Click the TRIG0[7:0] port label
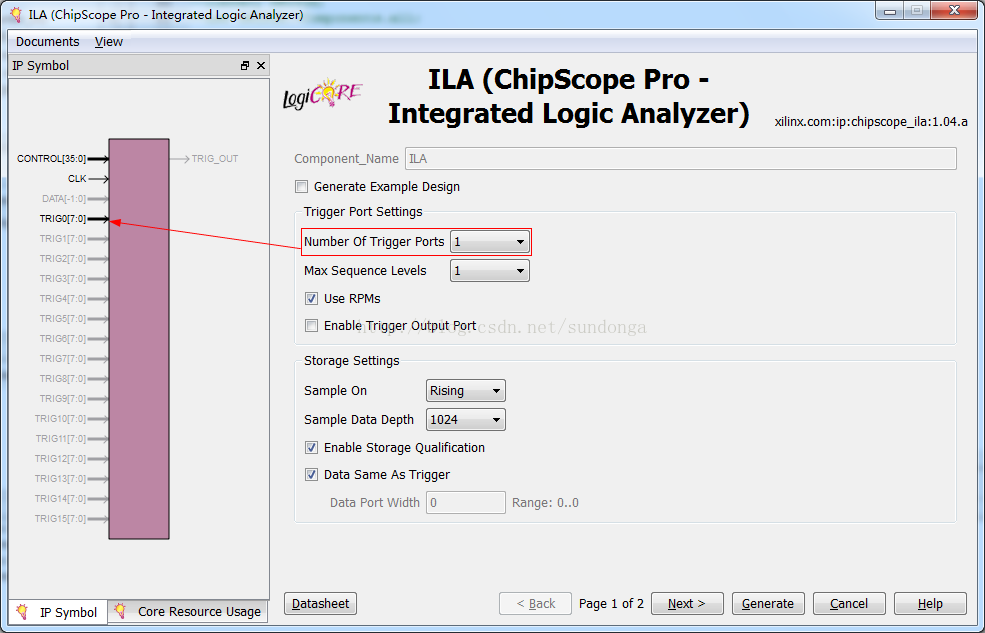 point(63,219)
